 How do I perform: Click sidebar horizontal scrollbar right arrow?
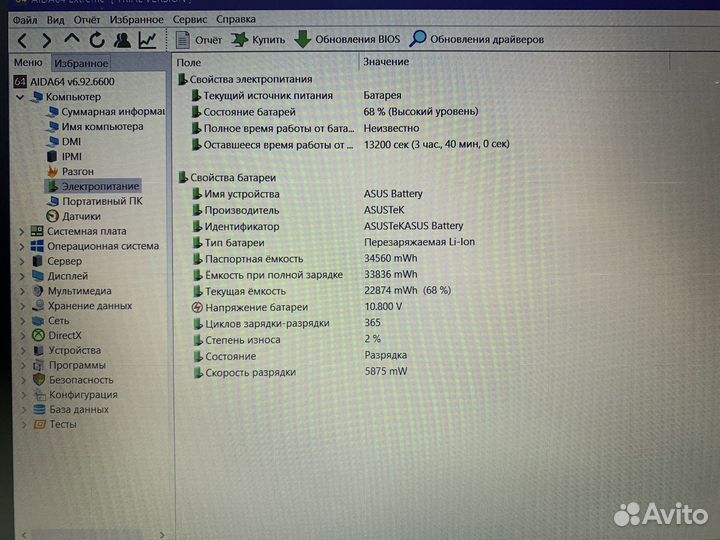click(162, 534)
